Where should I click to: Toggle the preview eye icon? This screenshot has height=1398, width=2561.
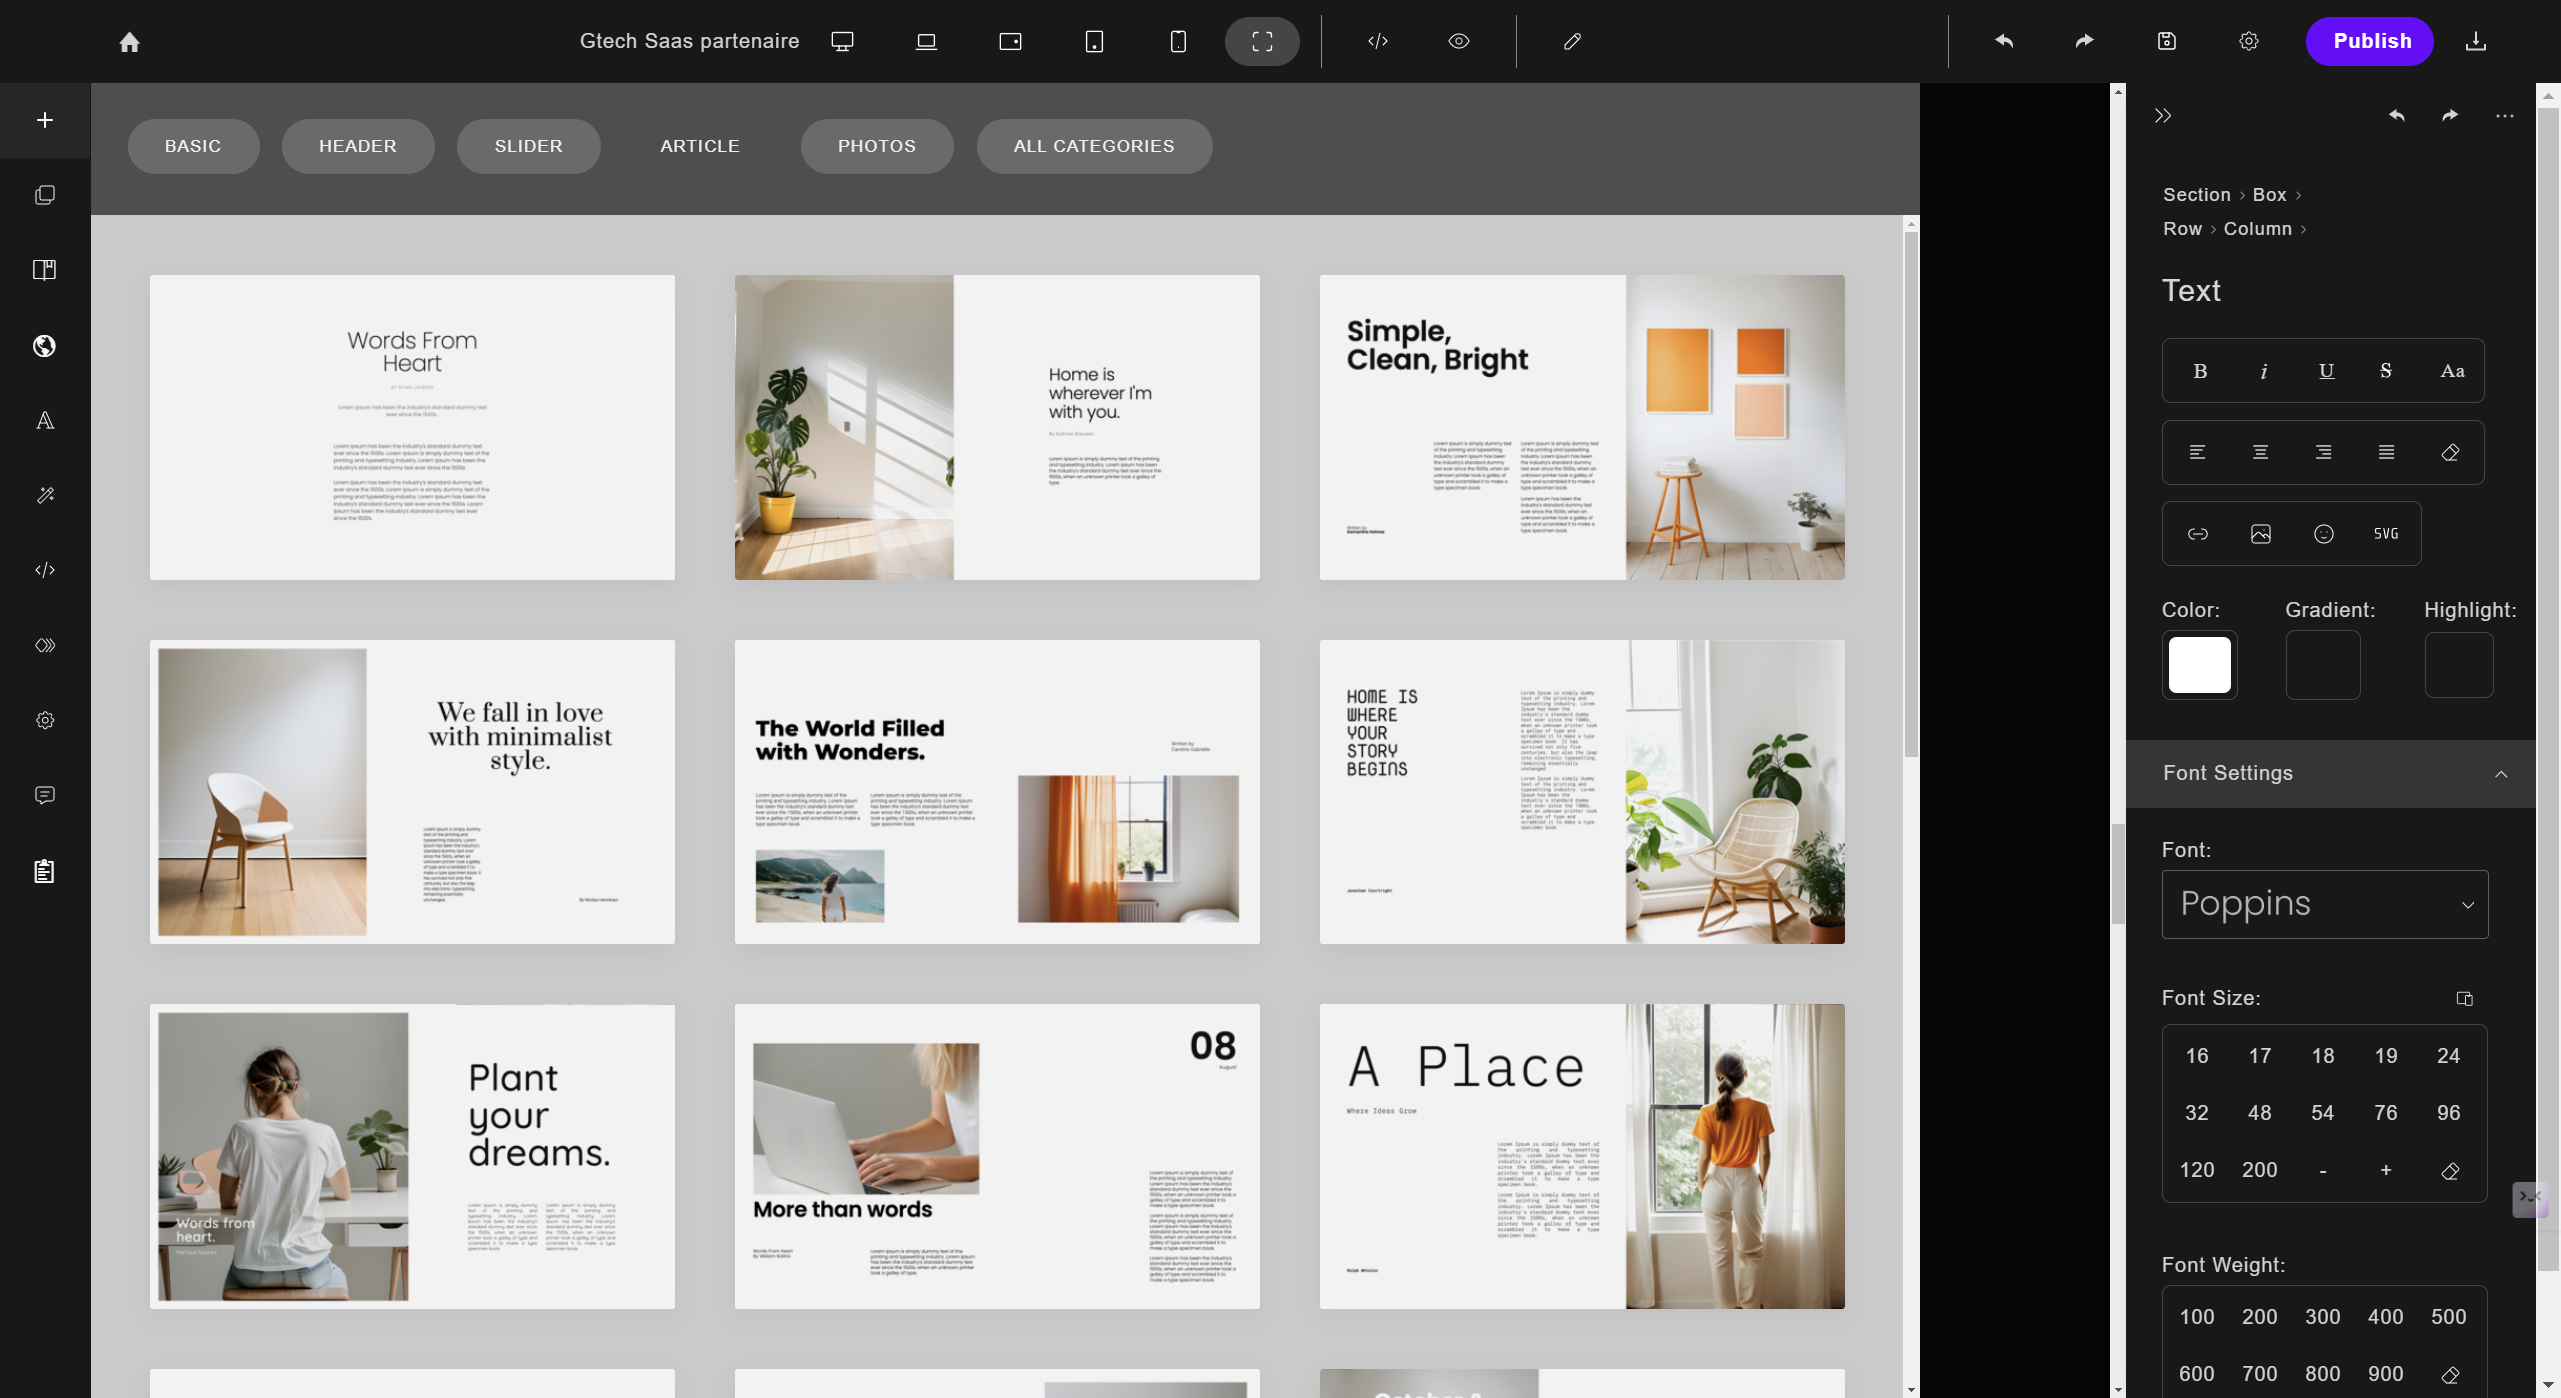(x=1458, y=41)
